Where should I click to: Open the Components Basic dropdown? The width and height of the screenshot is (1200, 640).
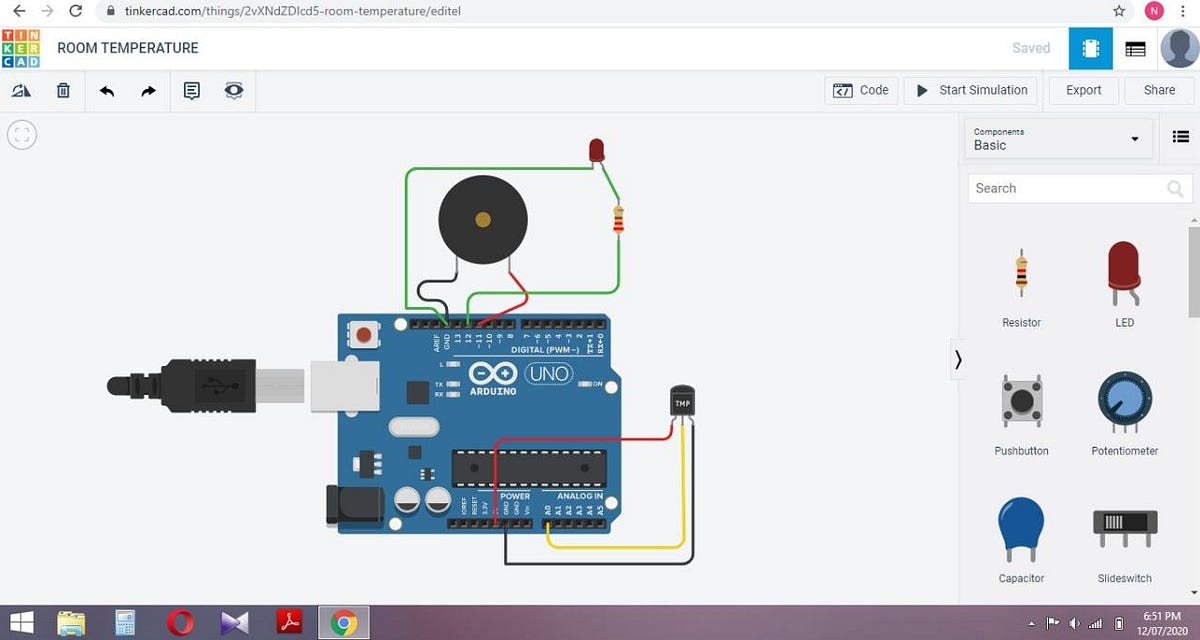pyautogui.click(x=1058, y=138)
